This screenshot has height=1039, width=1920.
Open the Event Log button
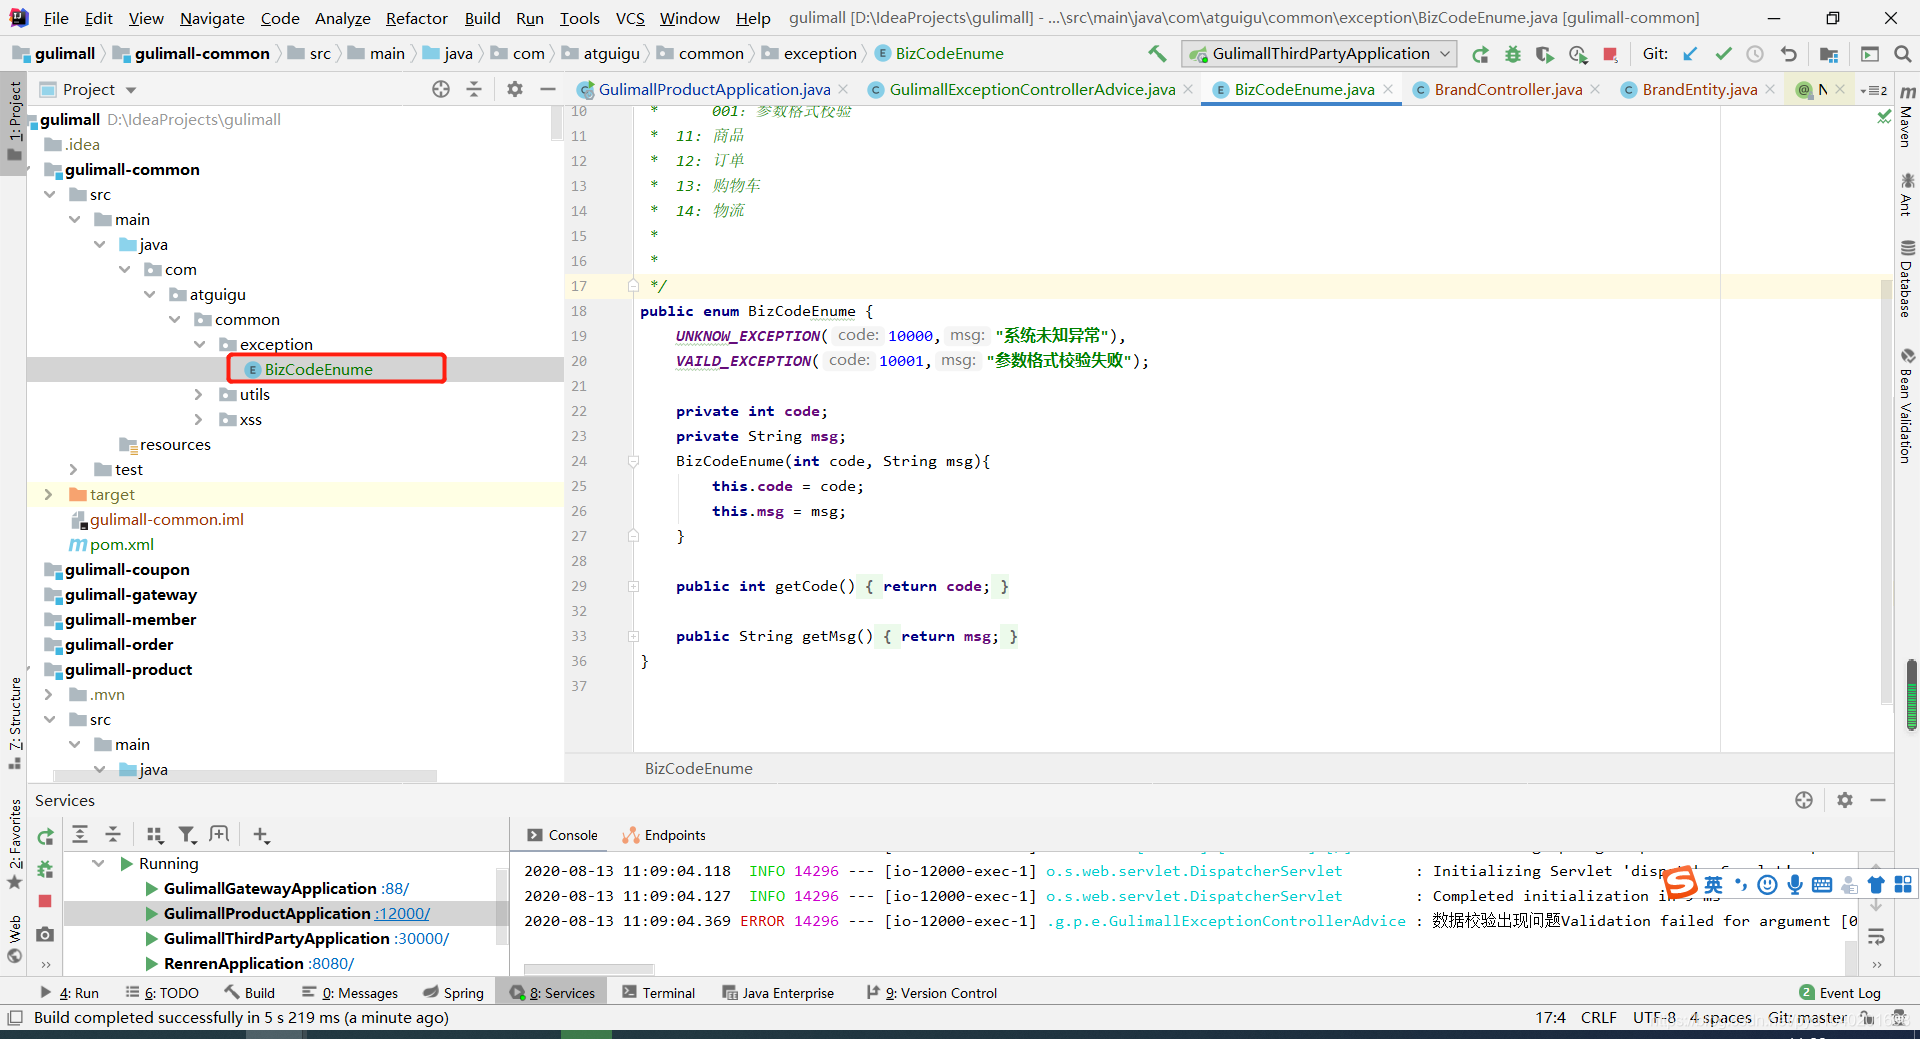[1840, 992]
